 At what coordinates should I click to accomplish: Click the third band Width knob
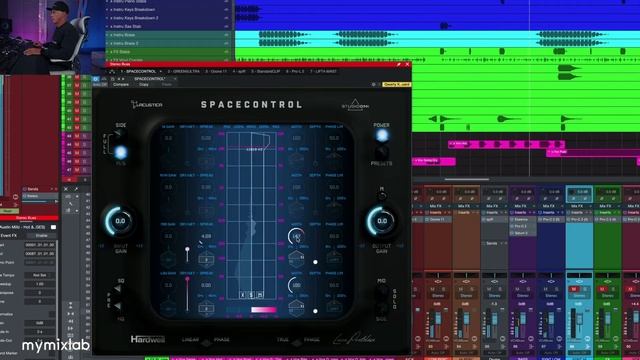(x=296, y=237)
